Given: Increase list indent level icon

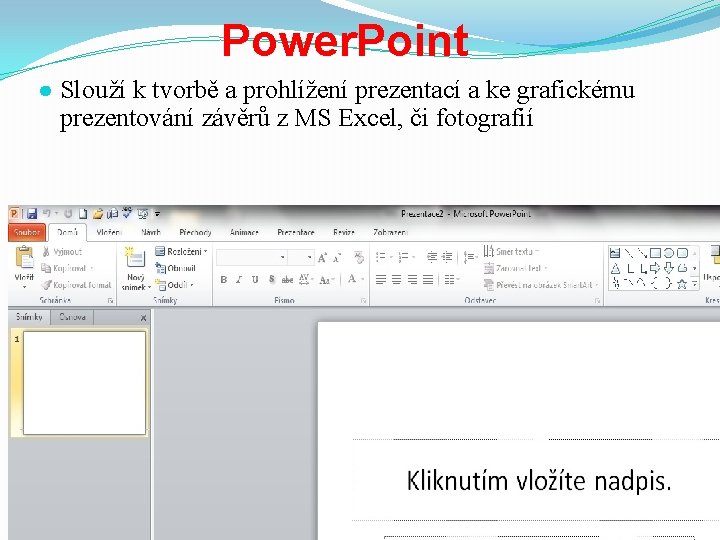Looking at the screenshot, I should 447,257.
